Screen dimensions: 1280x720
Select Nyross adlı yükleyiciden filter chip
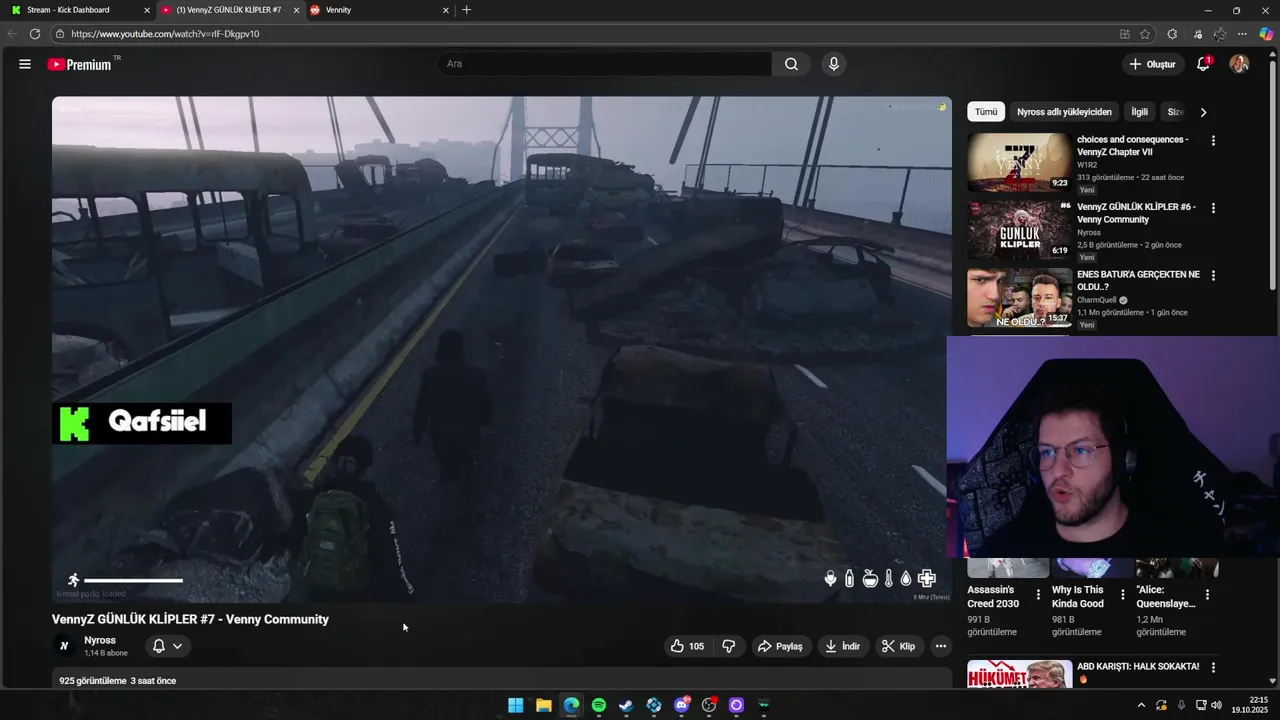tap(1064, 112)
